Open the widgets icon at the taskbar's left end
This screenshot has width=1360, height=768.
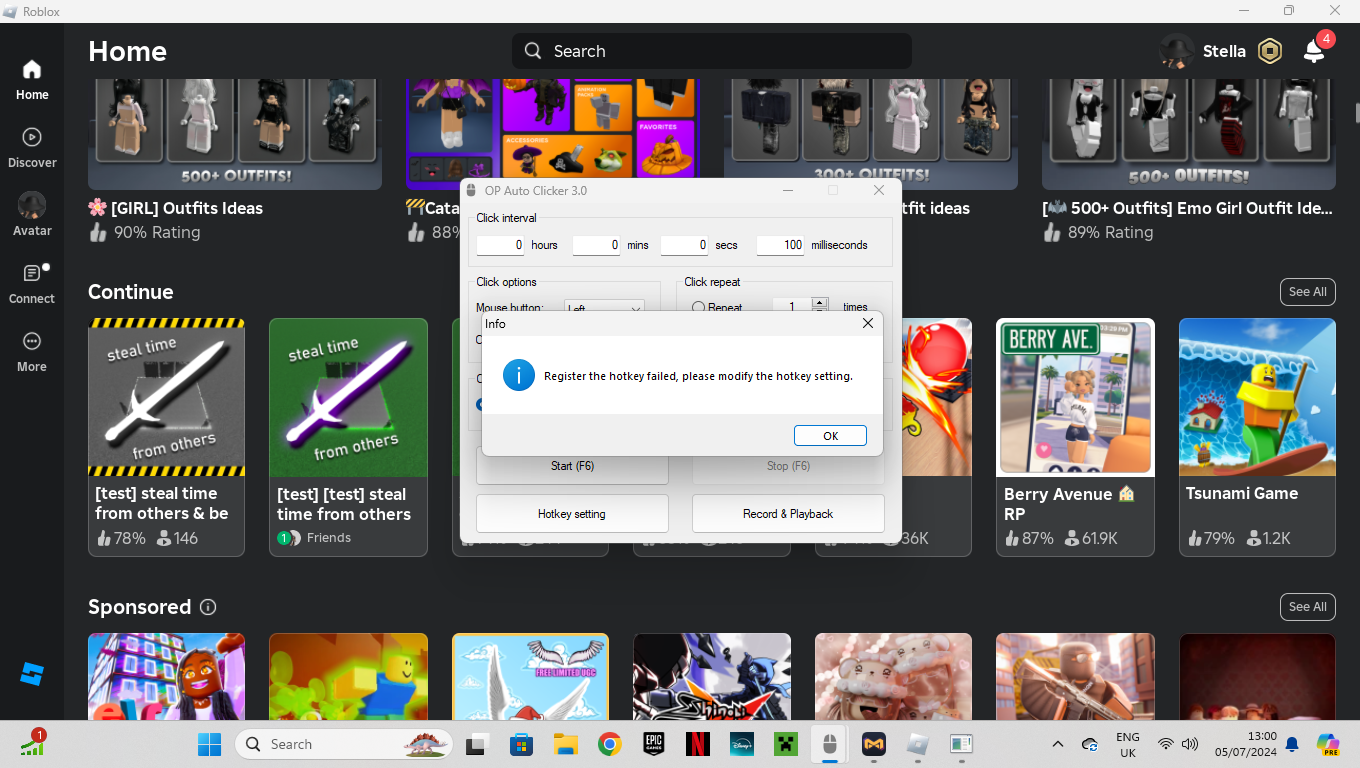[x=33, y=743]
